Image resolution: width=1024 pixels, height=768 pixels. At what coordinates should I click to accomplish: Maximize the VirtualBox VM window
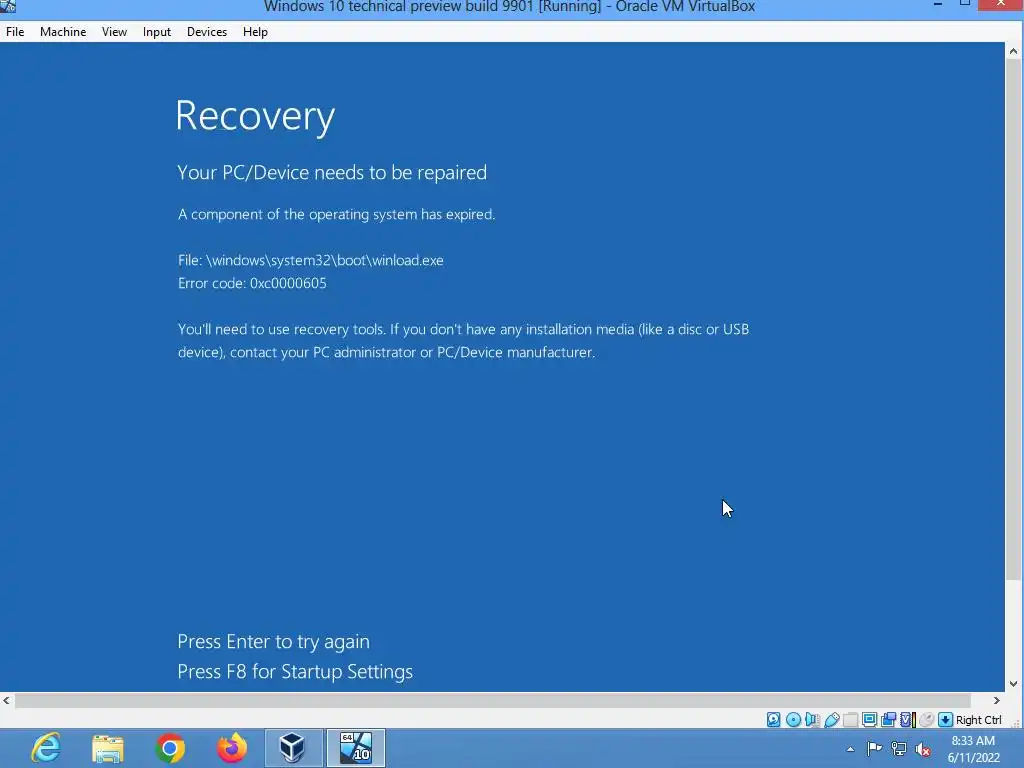tap(965, 4)
